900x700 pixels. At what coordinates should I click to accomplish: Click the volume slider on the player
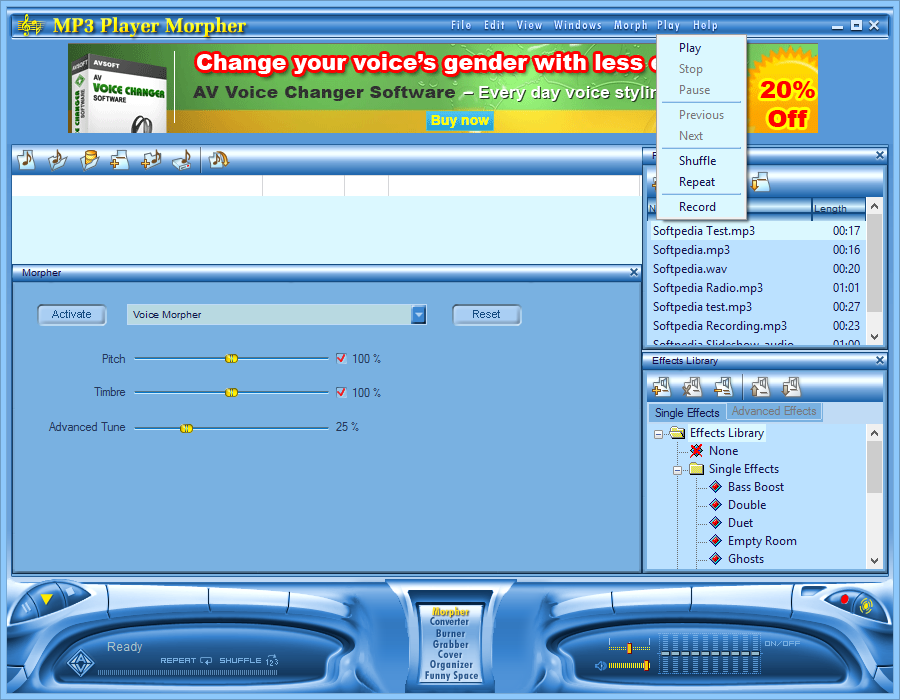tap(629, 666)
